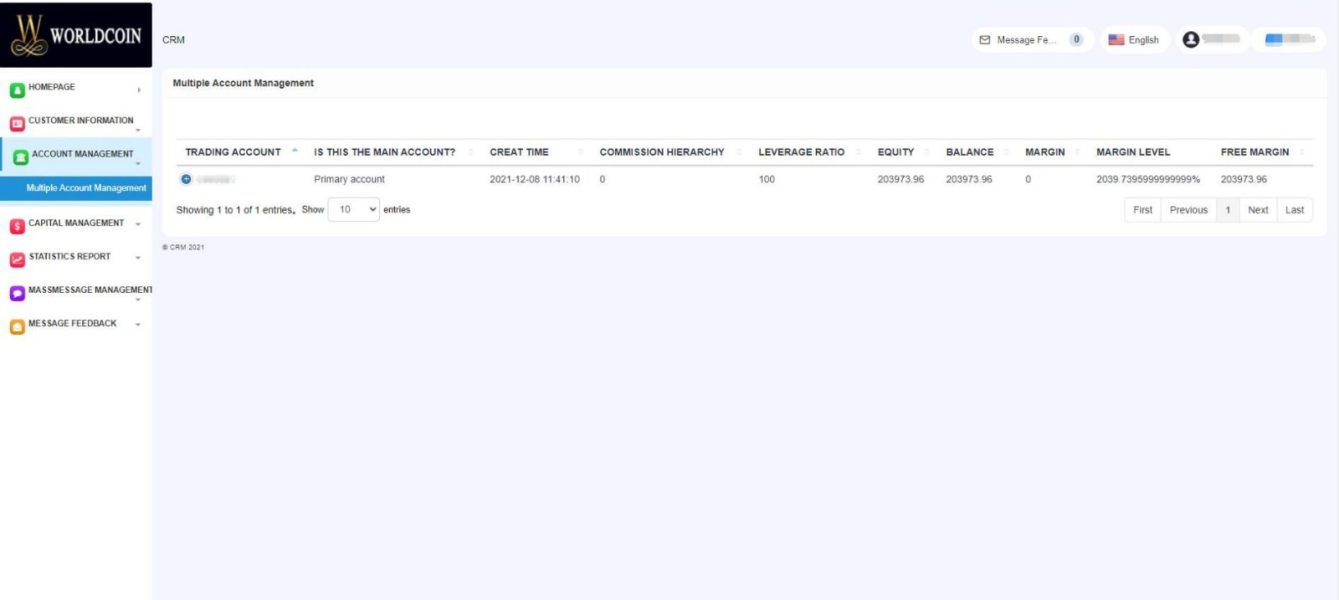The width and height of the screenshot is (1339, 600).
Task: Open Massmessage Management menu
Action: (76, 291)
